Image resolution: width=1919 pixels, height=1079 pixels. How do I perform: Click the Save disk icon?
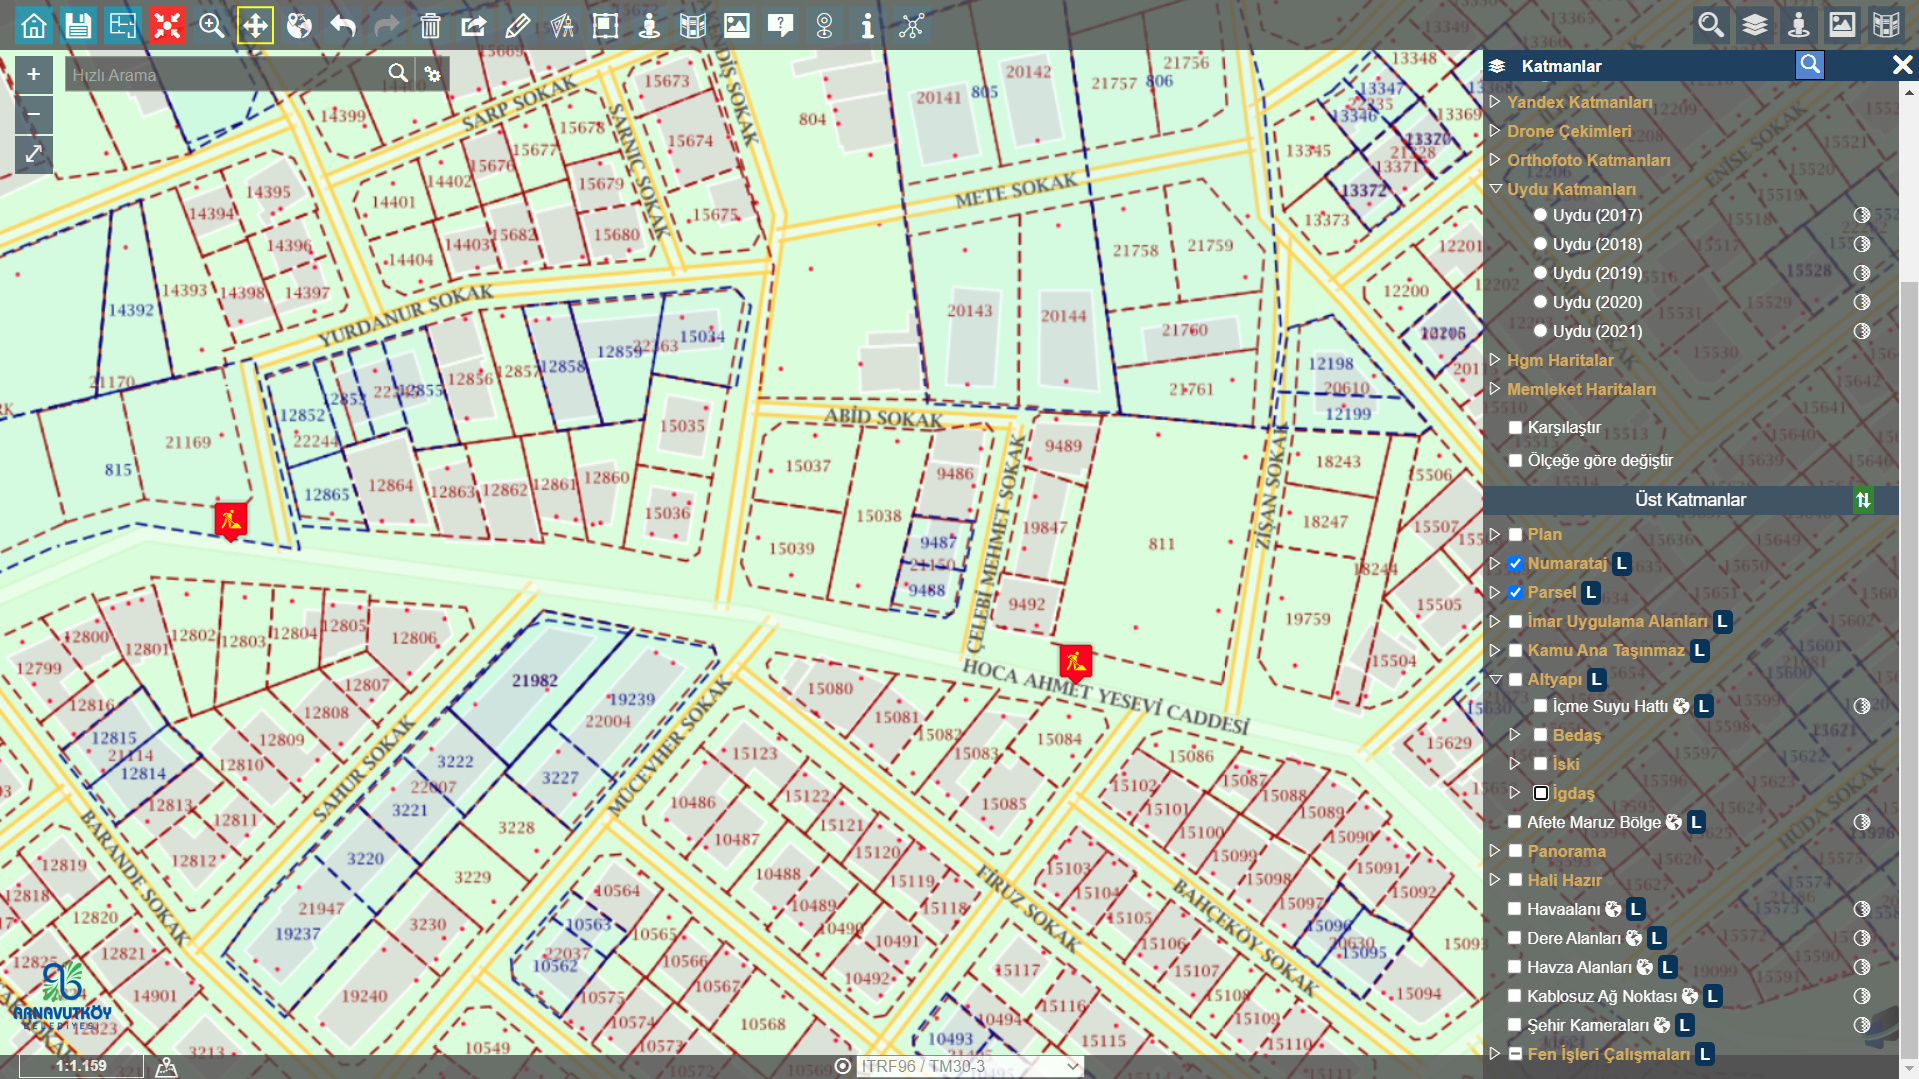(78, 25)
